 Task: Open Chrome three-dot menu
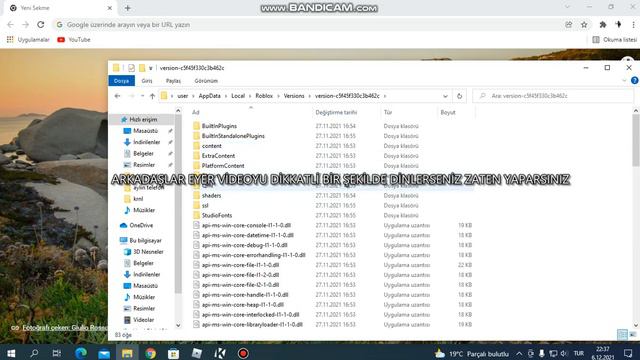click(x=633, y=25)
